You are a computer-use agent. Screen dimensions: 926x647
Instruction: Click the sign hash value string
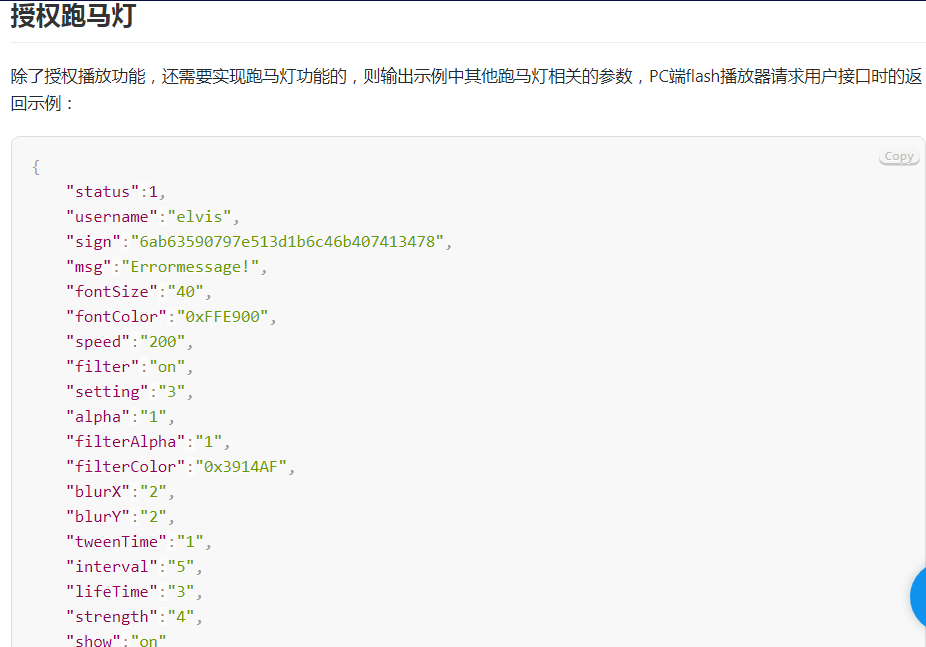[287, 241]
